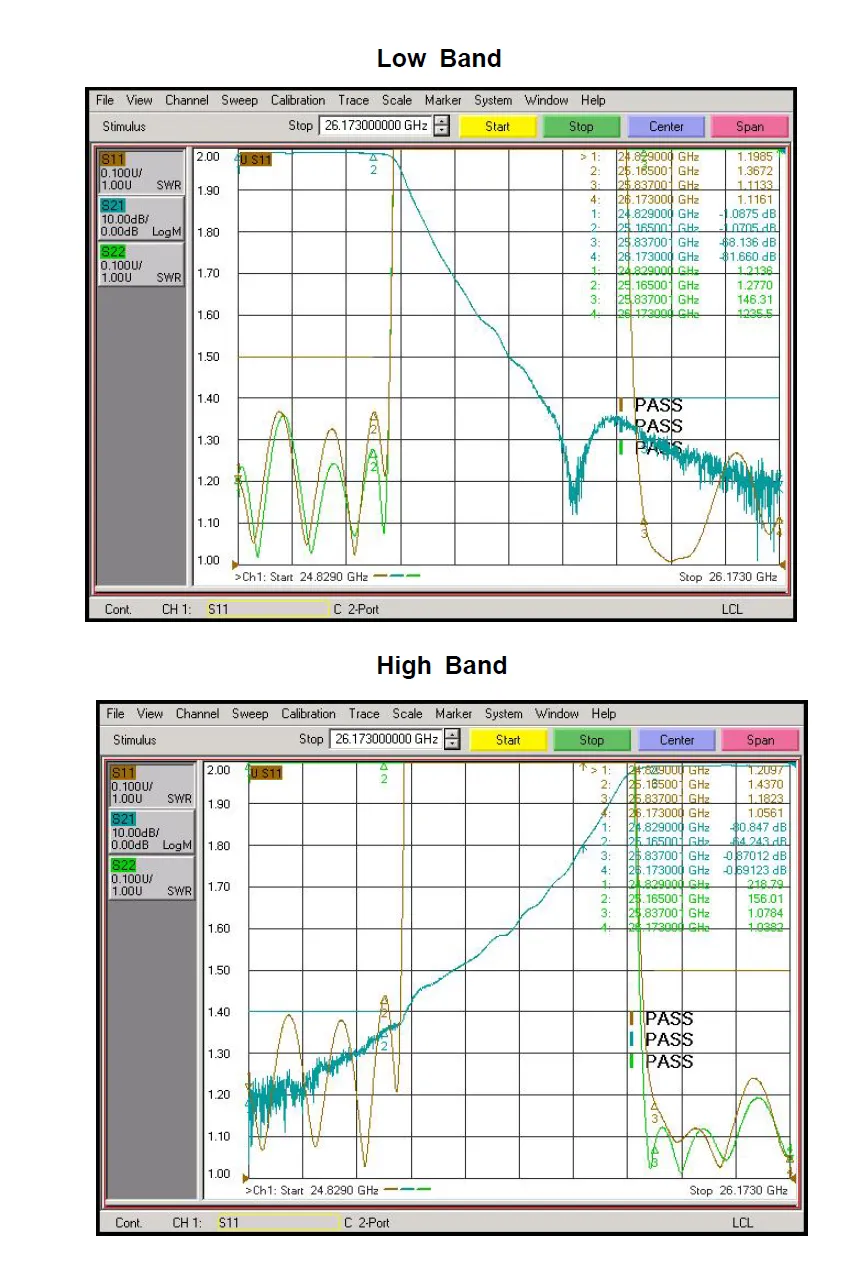Image resolution: width=863 pixels, height=1269 pixels.
Task: Open the Trace menu in Low Band window
Action: tap(353, 100)
